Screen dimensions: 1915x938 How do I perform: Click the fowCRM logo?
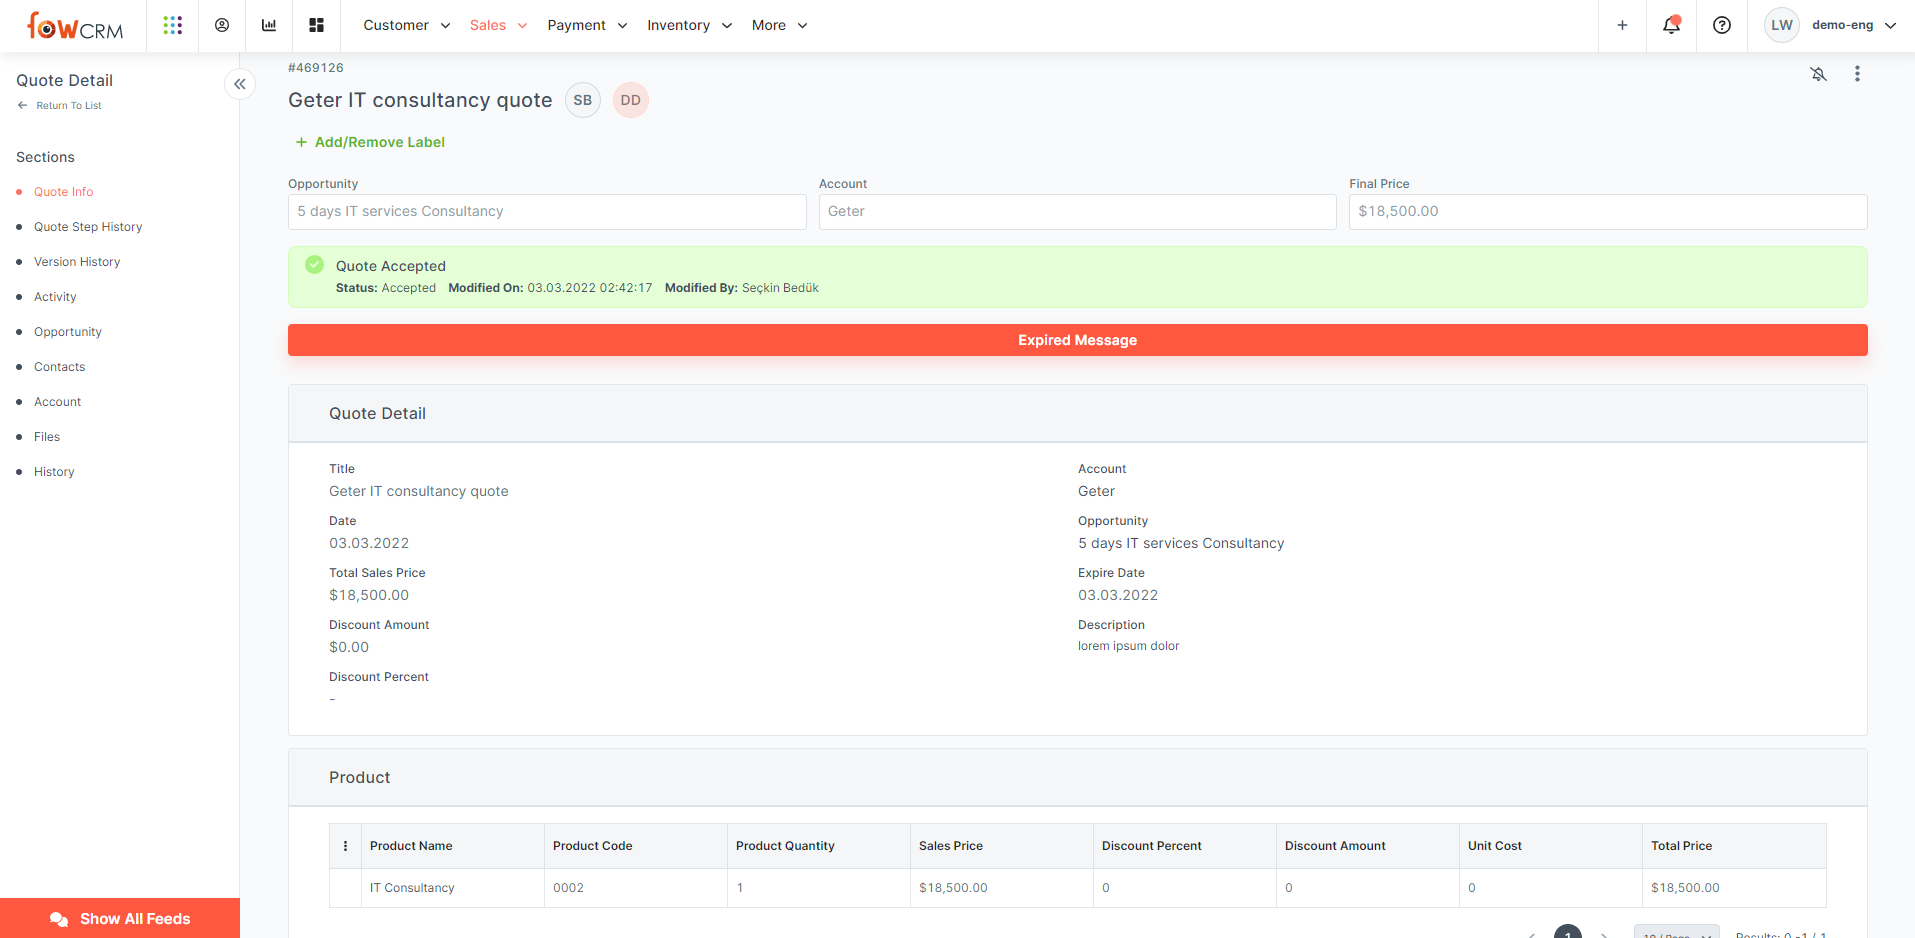click(x=75, y=26)
